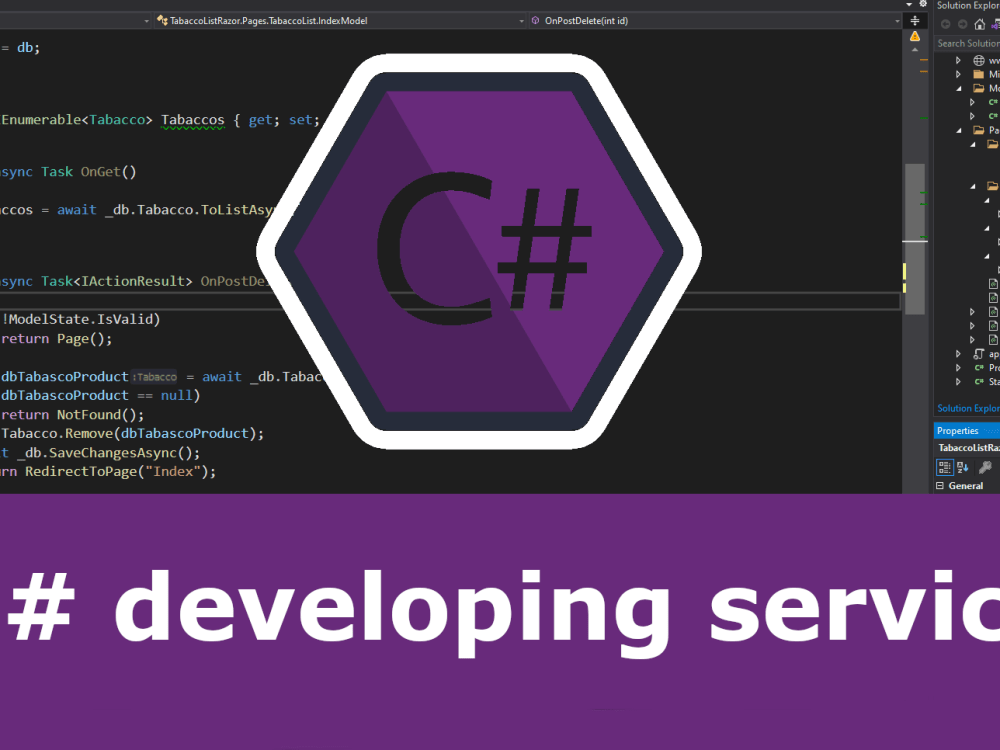
Task: Select the Mo… open folder icon
Action: (978, 89)
